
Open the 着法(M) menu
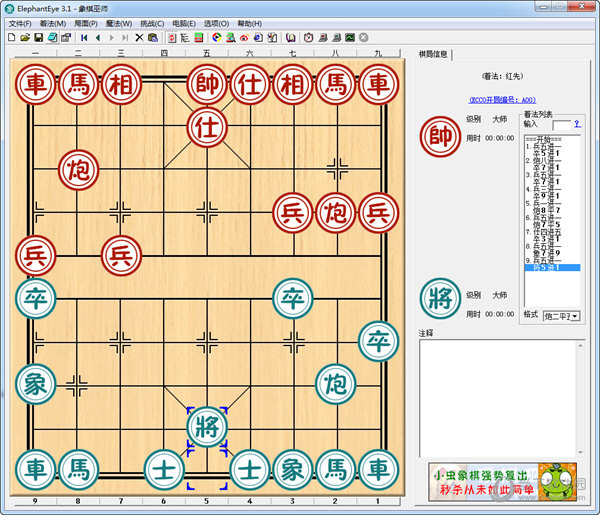(x=53, y=24)
